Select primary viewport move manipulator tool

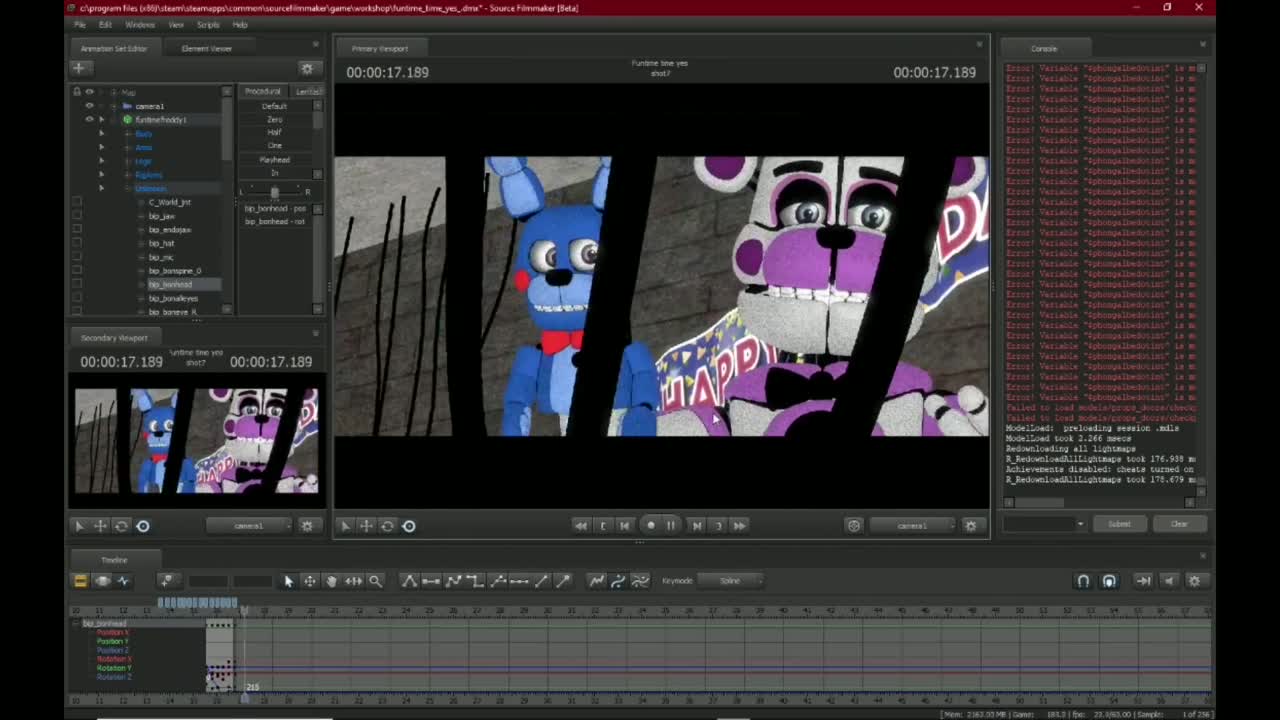click(x=366, y=526)
